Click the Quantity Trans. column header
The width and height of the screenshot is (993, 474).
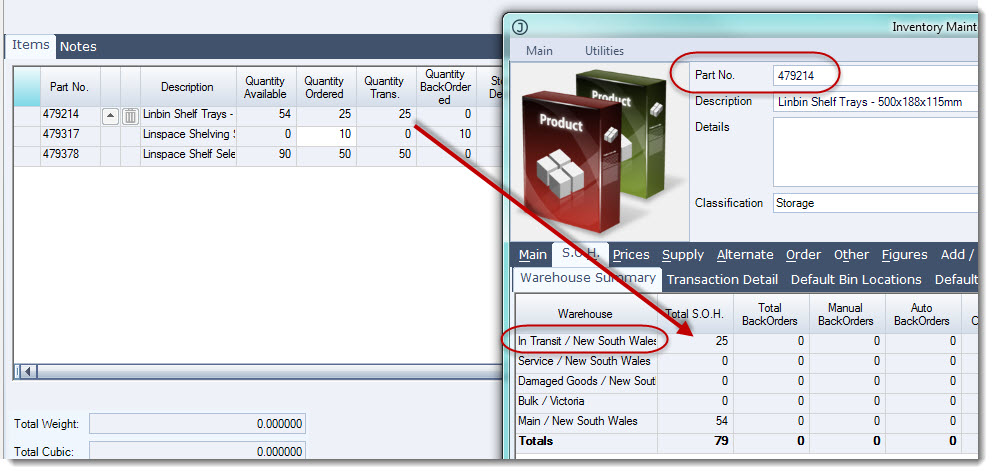(385, 87)
